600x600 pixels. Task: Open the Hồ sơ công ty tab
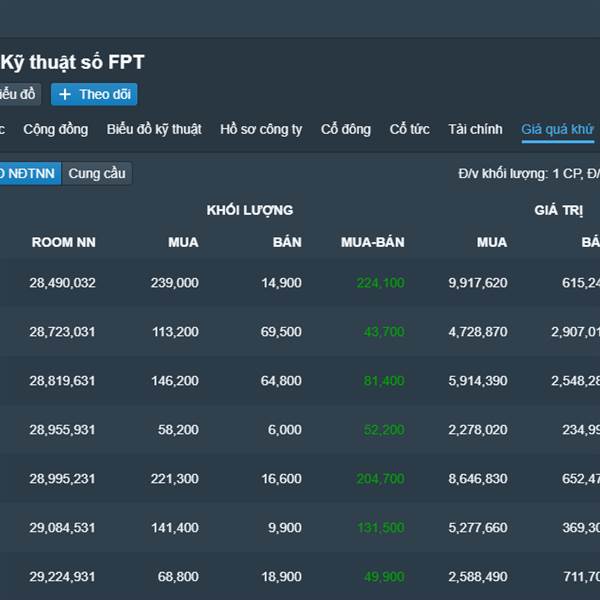(x=261, y=129)
